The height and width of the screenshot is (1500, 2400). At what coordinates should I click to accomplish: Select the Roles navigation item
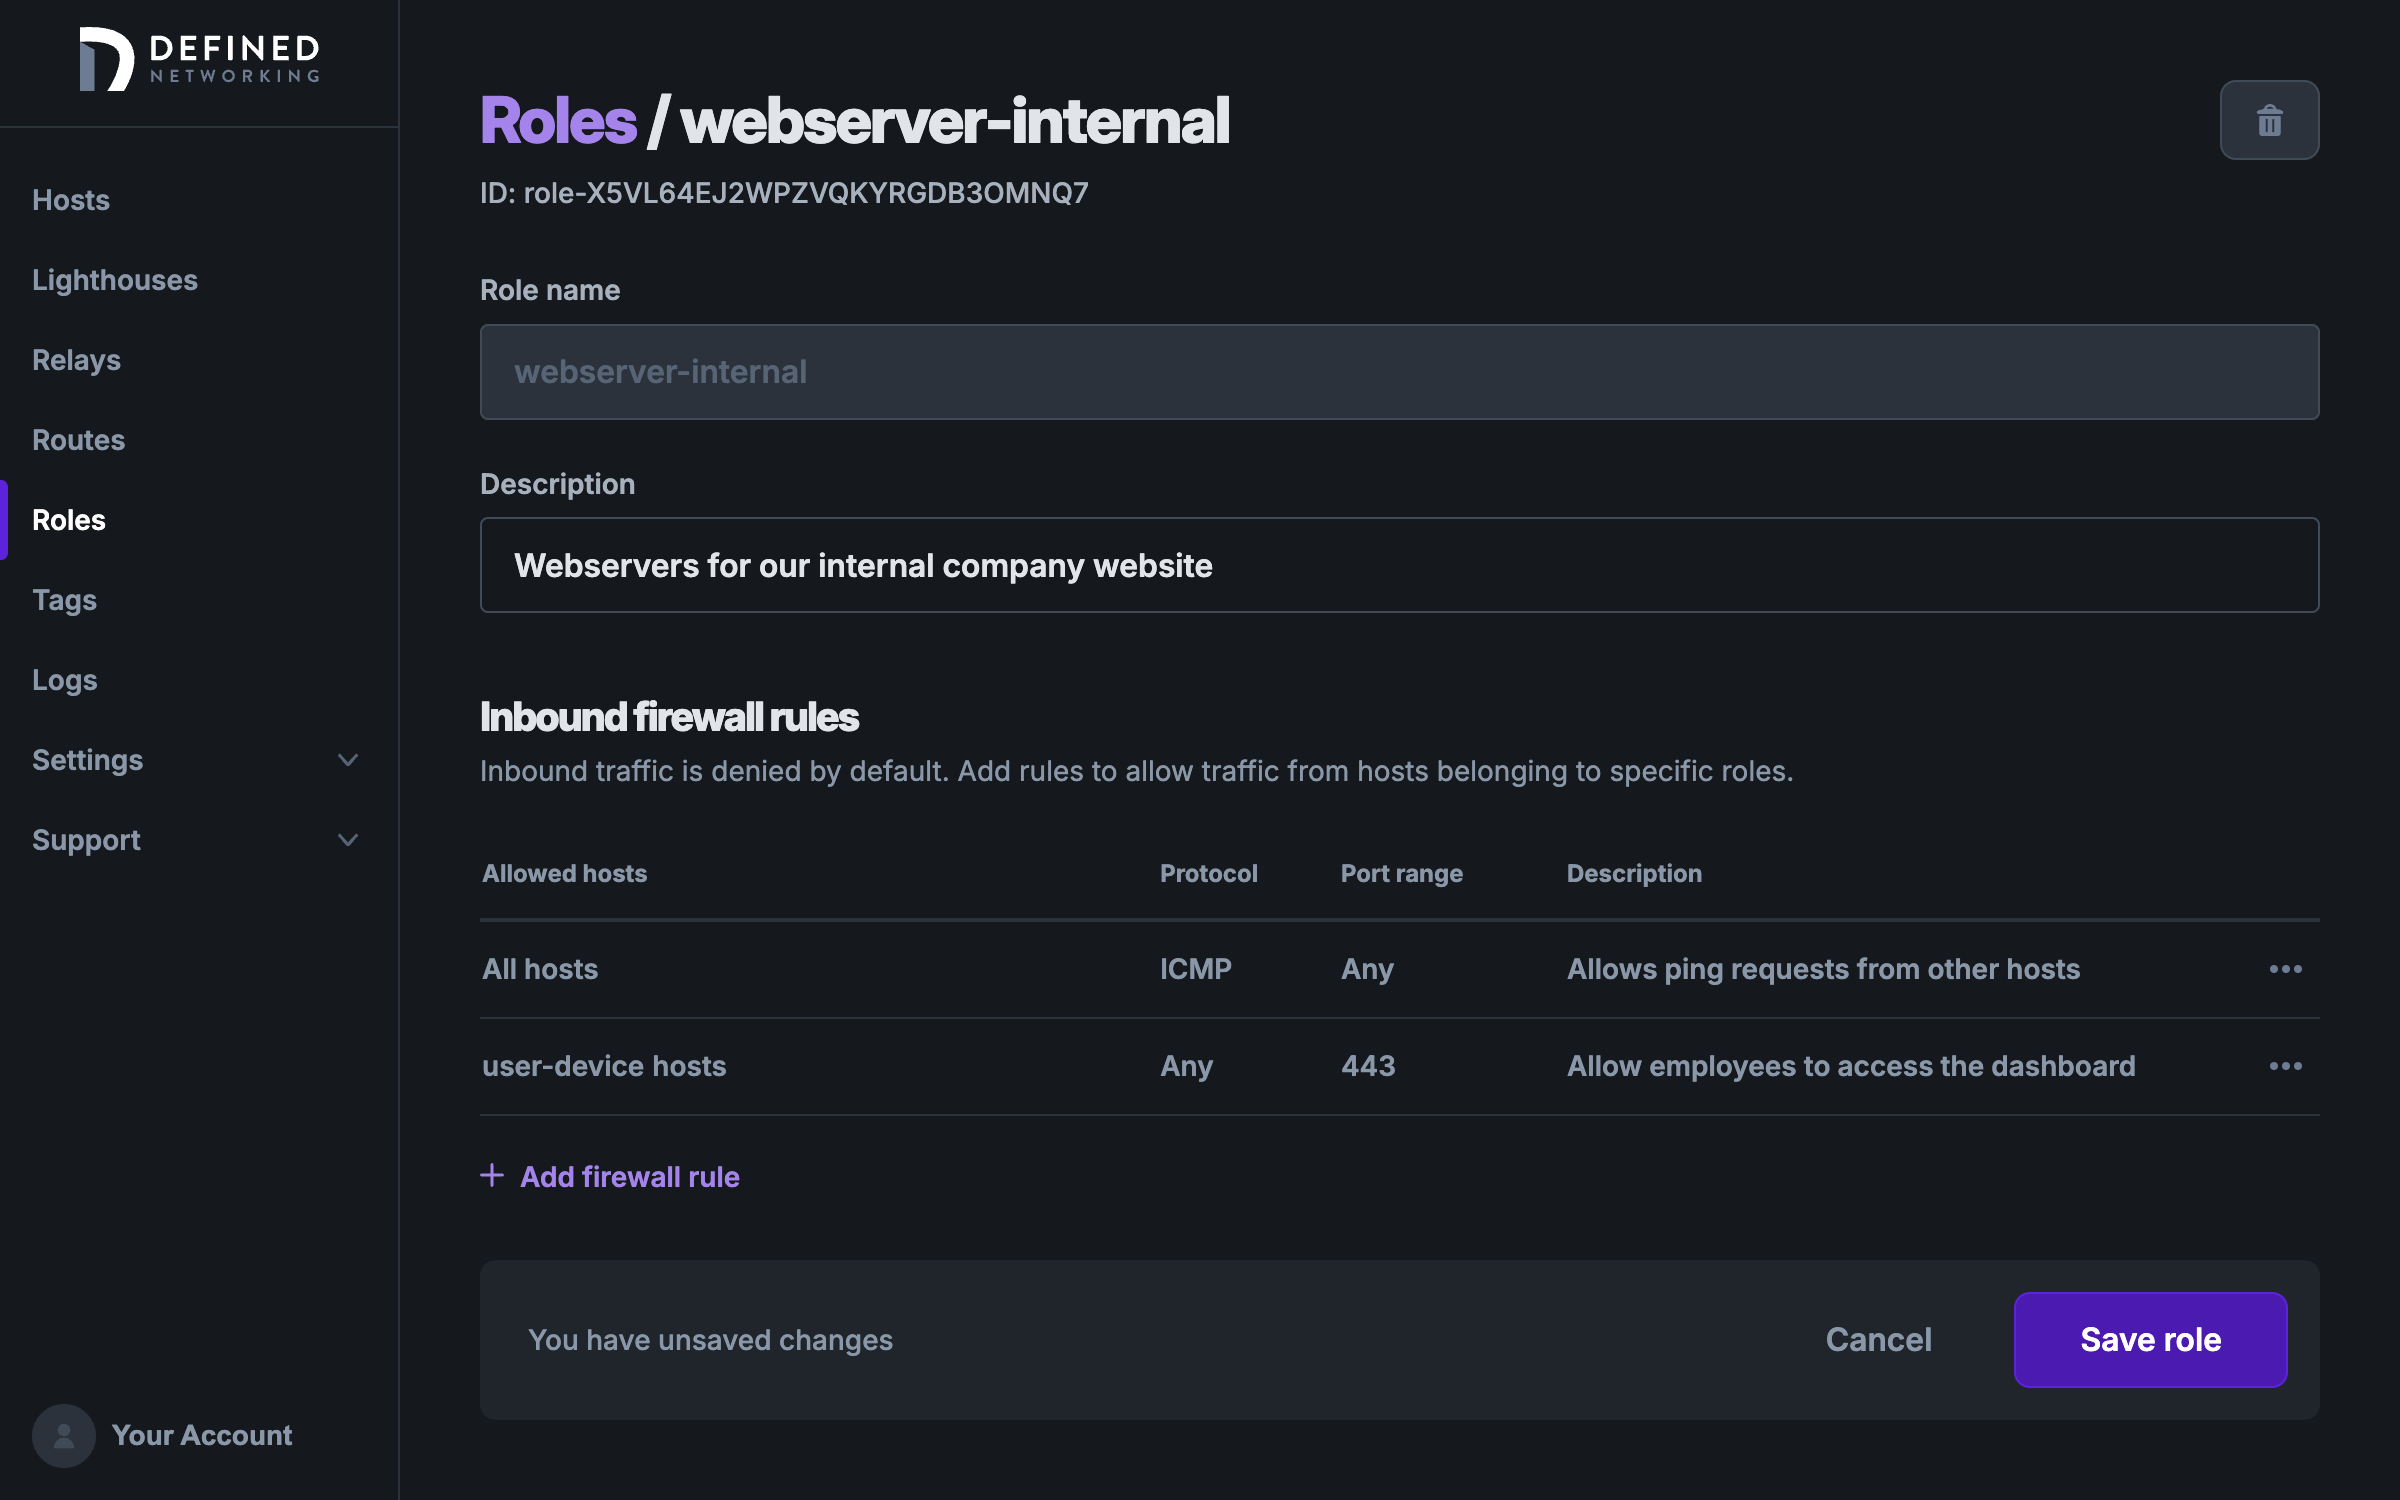click(67, 518)
